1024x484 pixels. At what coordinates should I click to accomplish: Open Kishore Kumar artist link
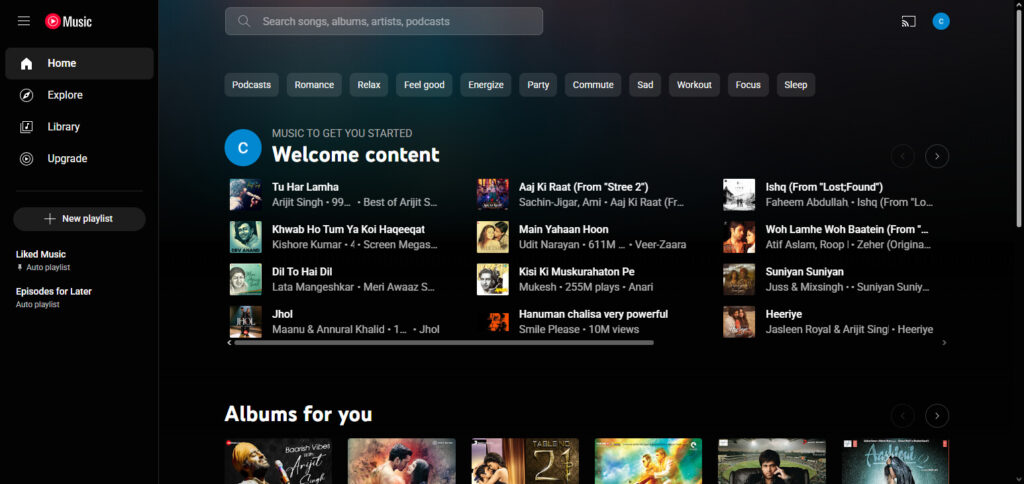[x=306, y=245]
